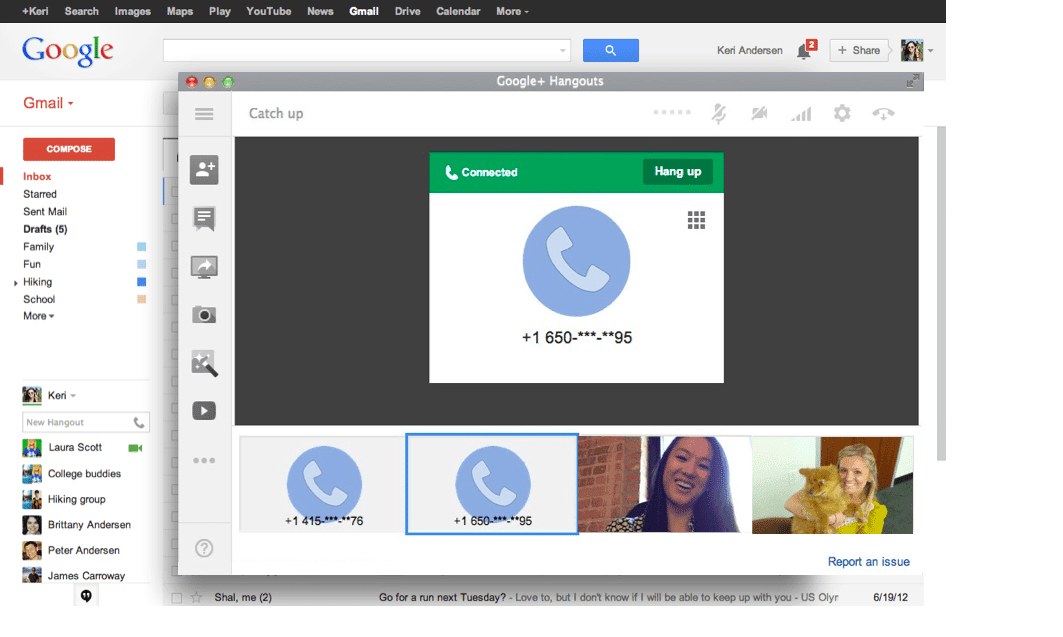
Task: Click the Share button
Action: point(858,50)
